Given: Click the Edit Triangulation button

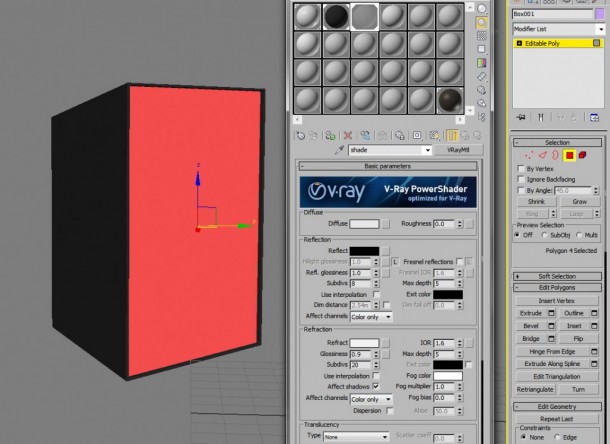Looking at the screenshot, I should [x=557, y=377].
